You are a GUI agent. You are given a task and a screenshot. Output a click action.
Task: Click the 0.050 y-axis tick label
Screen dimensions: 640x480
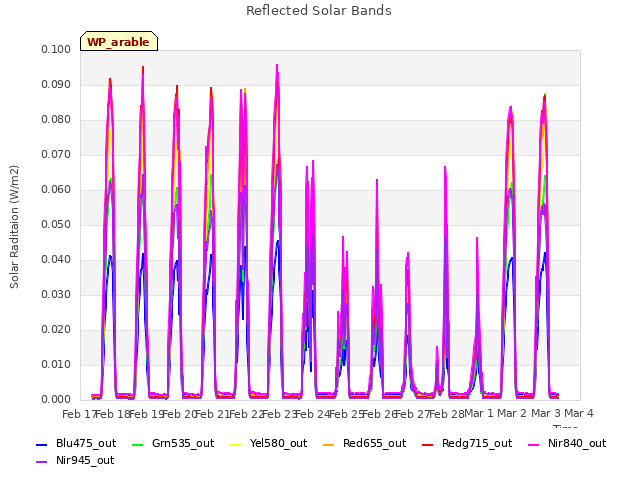coord(56,224)
